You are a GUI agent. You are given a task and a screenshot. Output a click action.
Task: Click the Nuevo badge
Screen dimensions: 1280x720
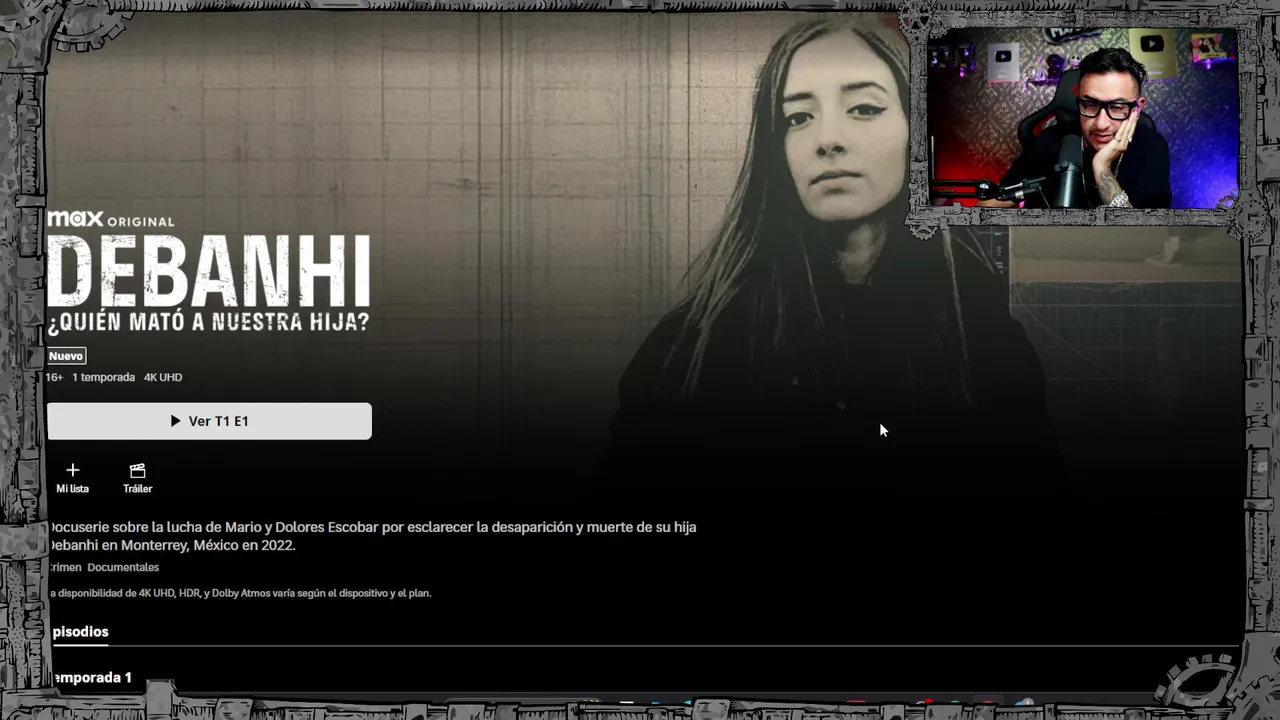point(66,356)
